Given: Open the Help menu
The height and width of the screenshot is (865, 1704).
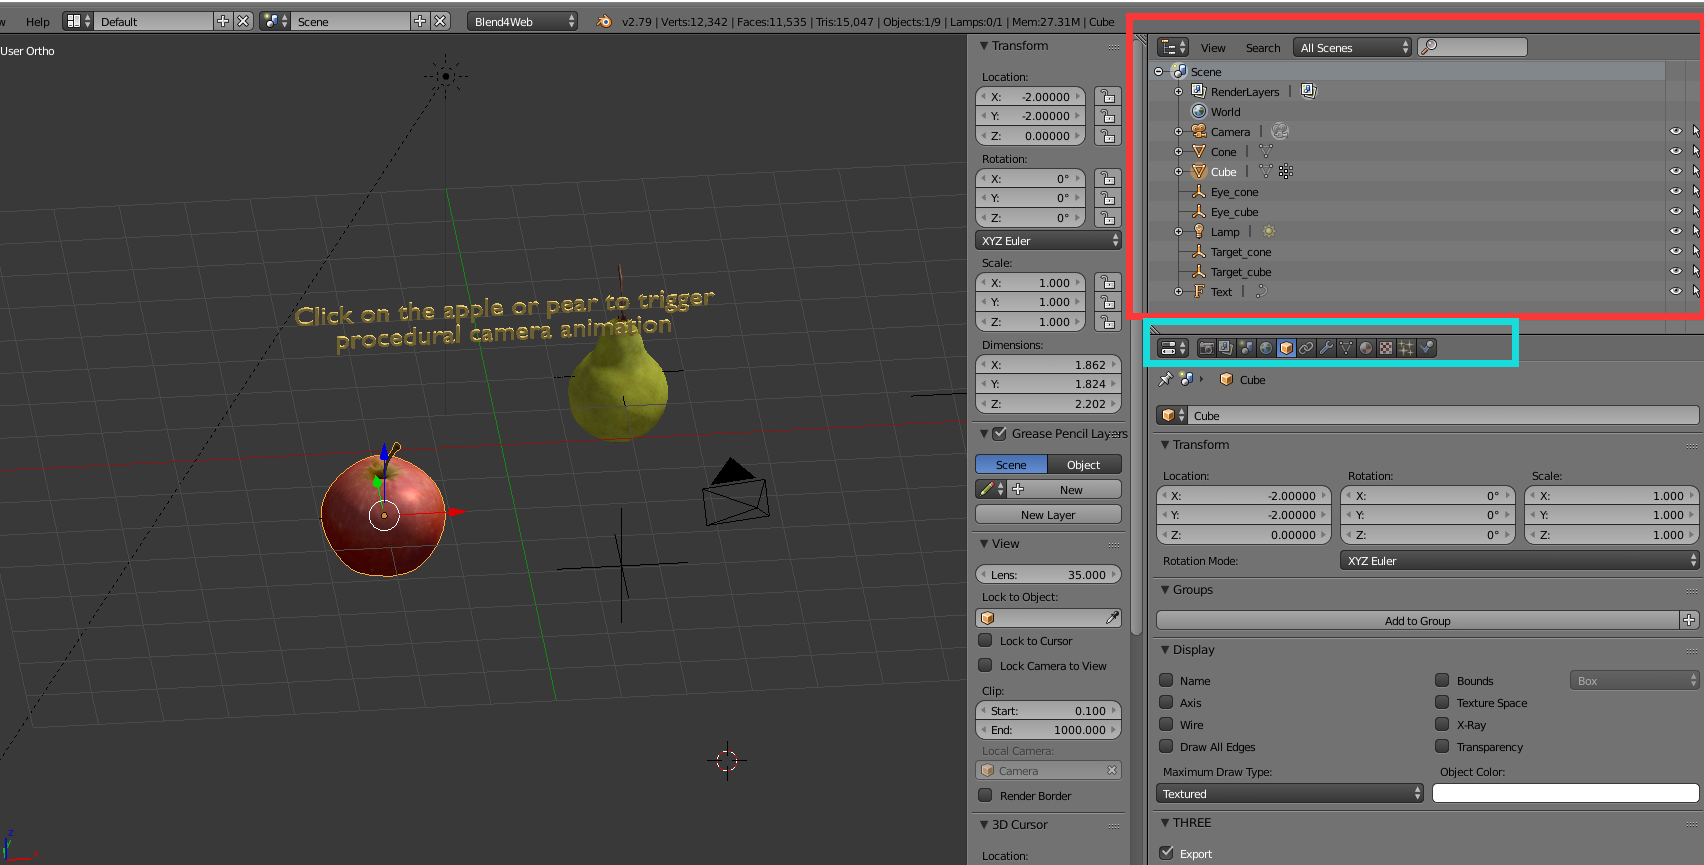Looking at the screenshot, I should 38,21.
